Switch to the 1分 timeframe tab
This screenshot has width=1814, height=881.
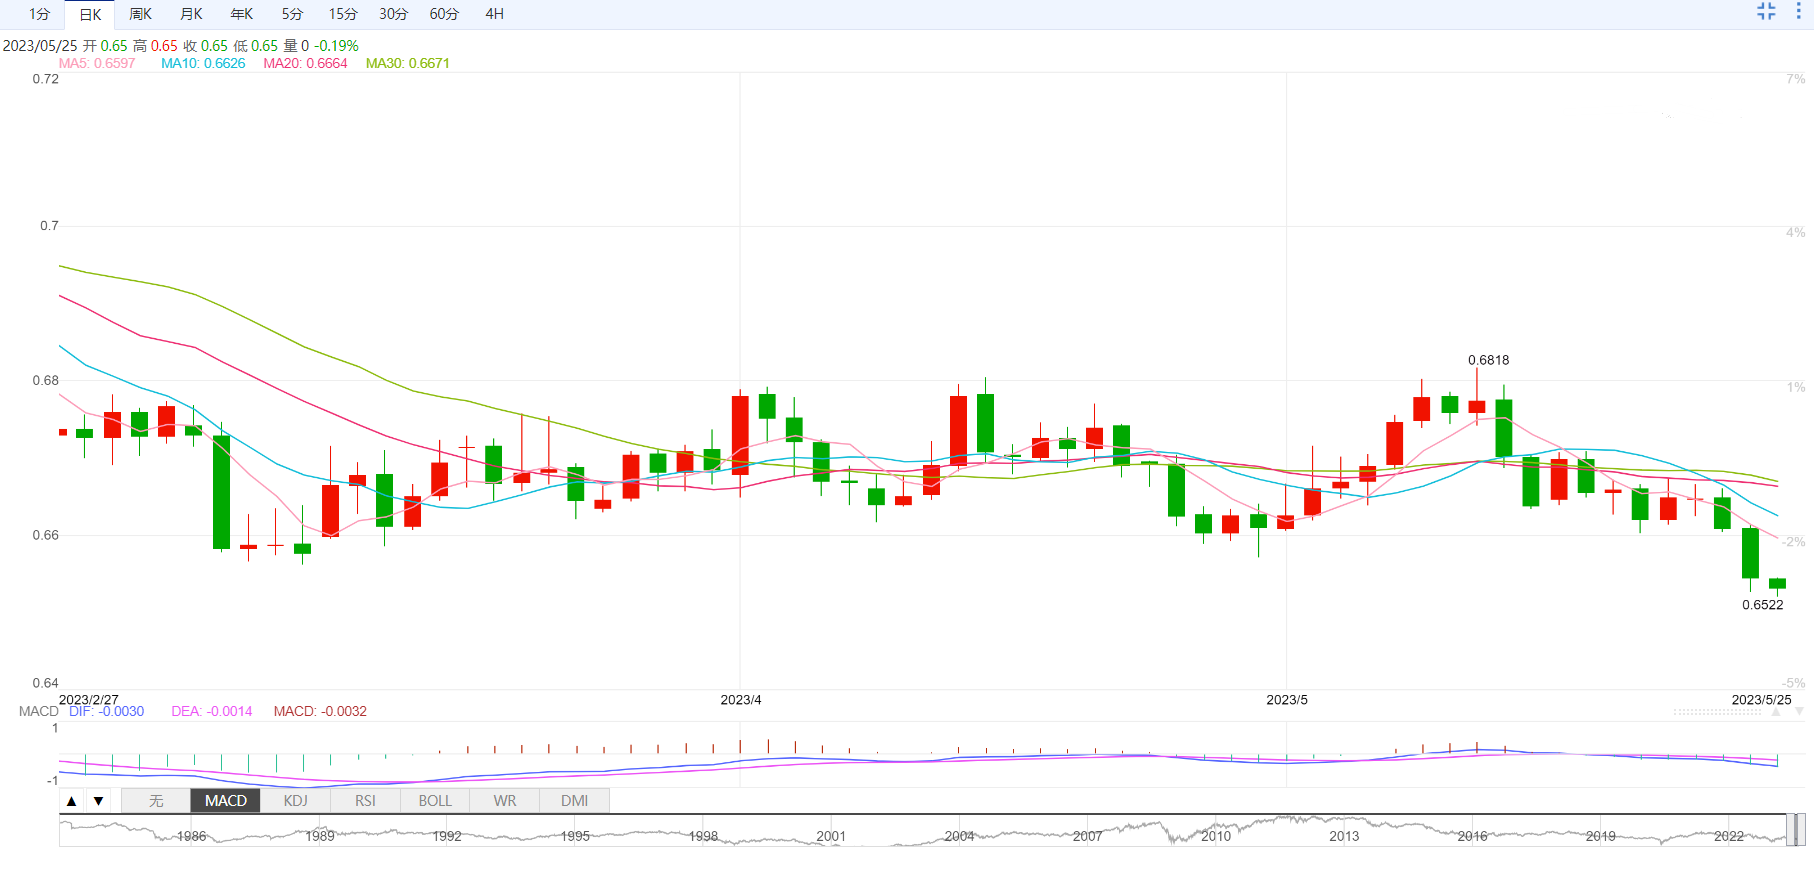pos(39,14)
